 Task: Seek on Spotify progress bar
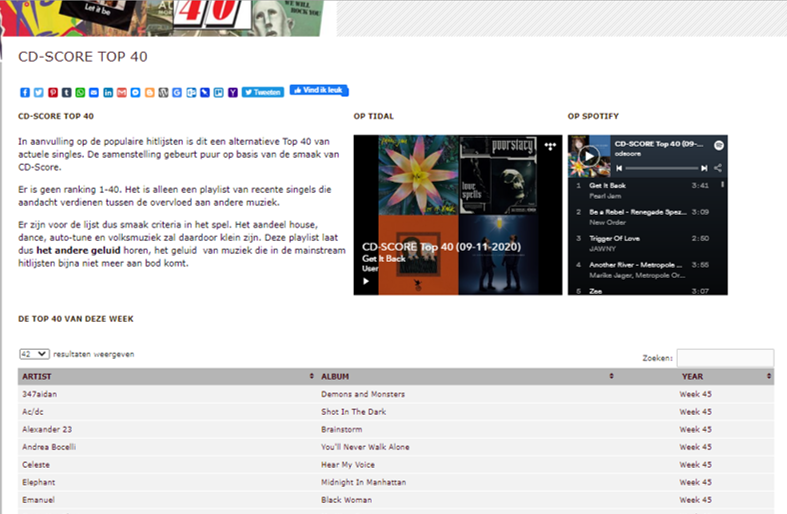(661, 168)
